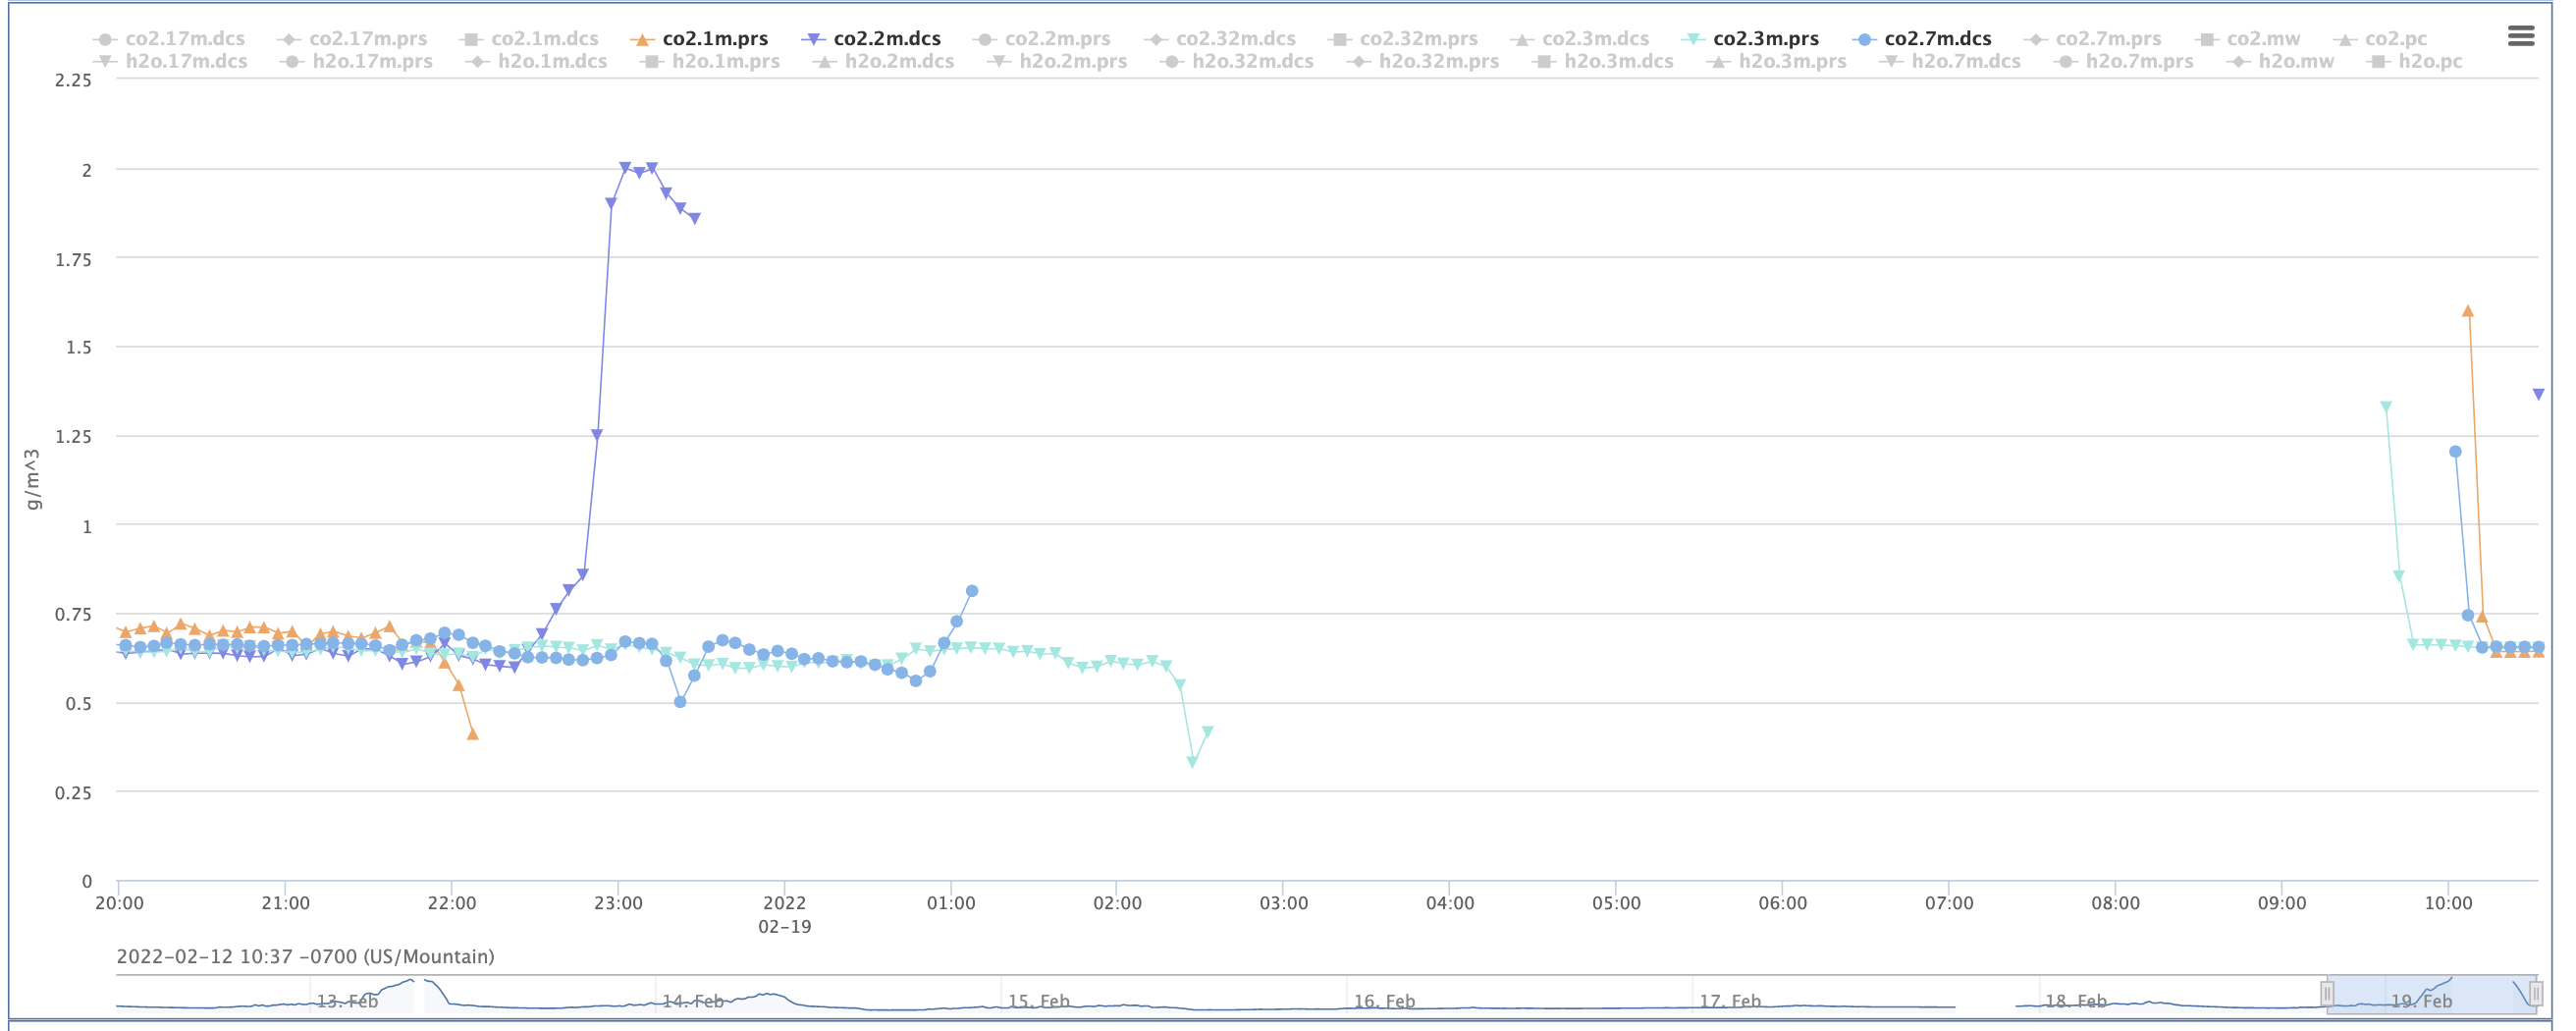The width and height of the screenshot is (2576, 1031).
Task: Click the co2.7m.dcs blue circle legend icon
Action: [1864, 39]
